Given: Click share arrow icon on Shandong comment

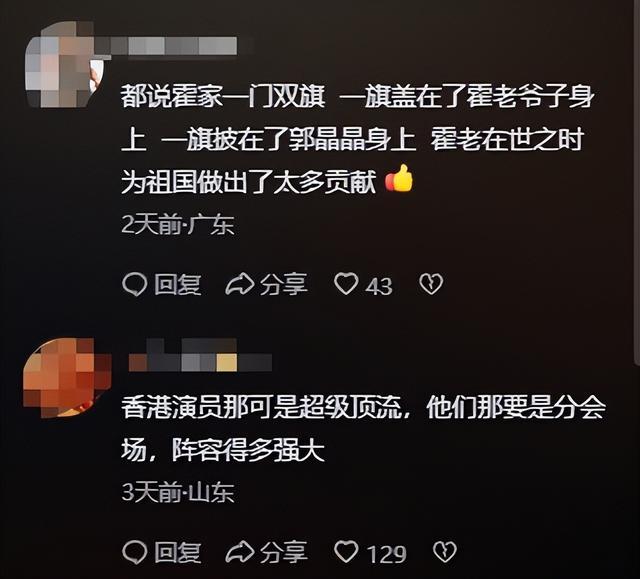Looking at the screenshot, I should 240,552.
